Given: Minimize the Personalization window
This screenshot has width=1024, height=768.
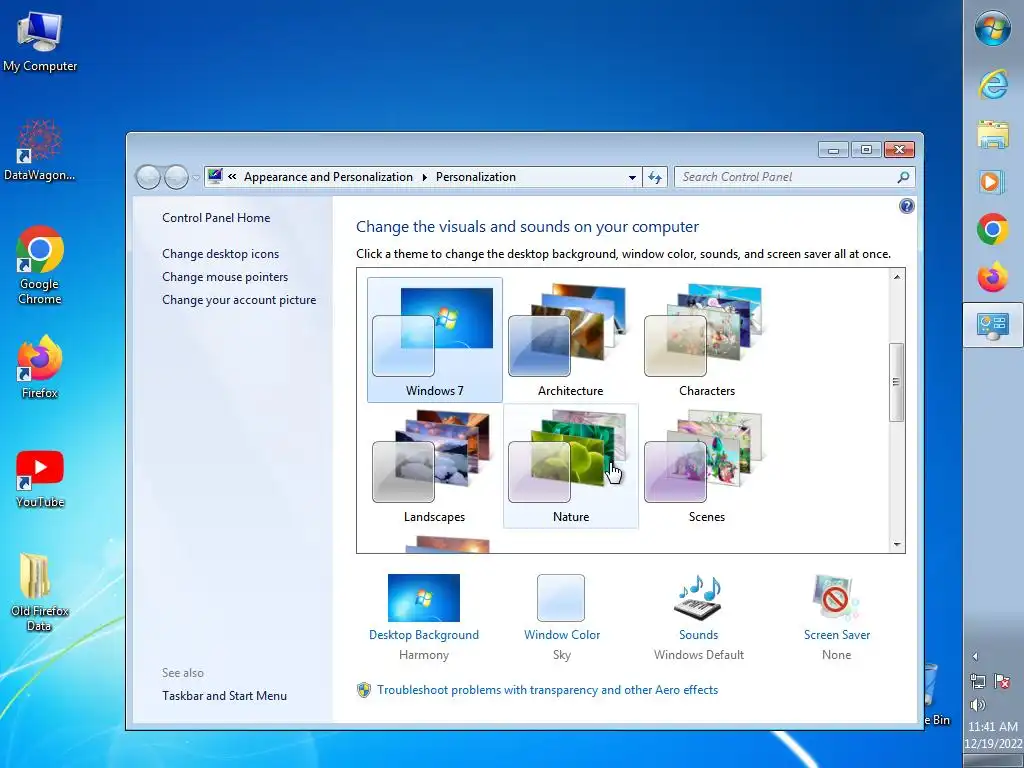Looking at the screenshot, I should coord(833,150).
